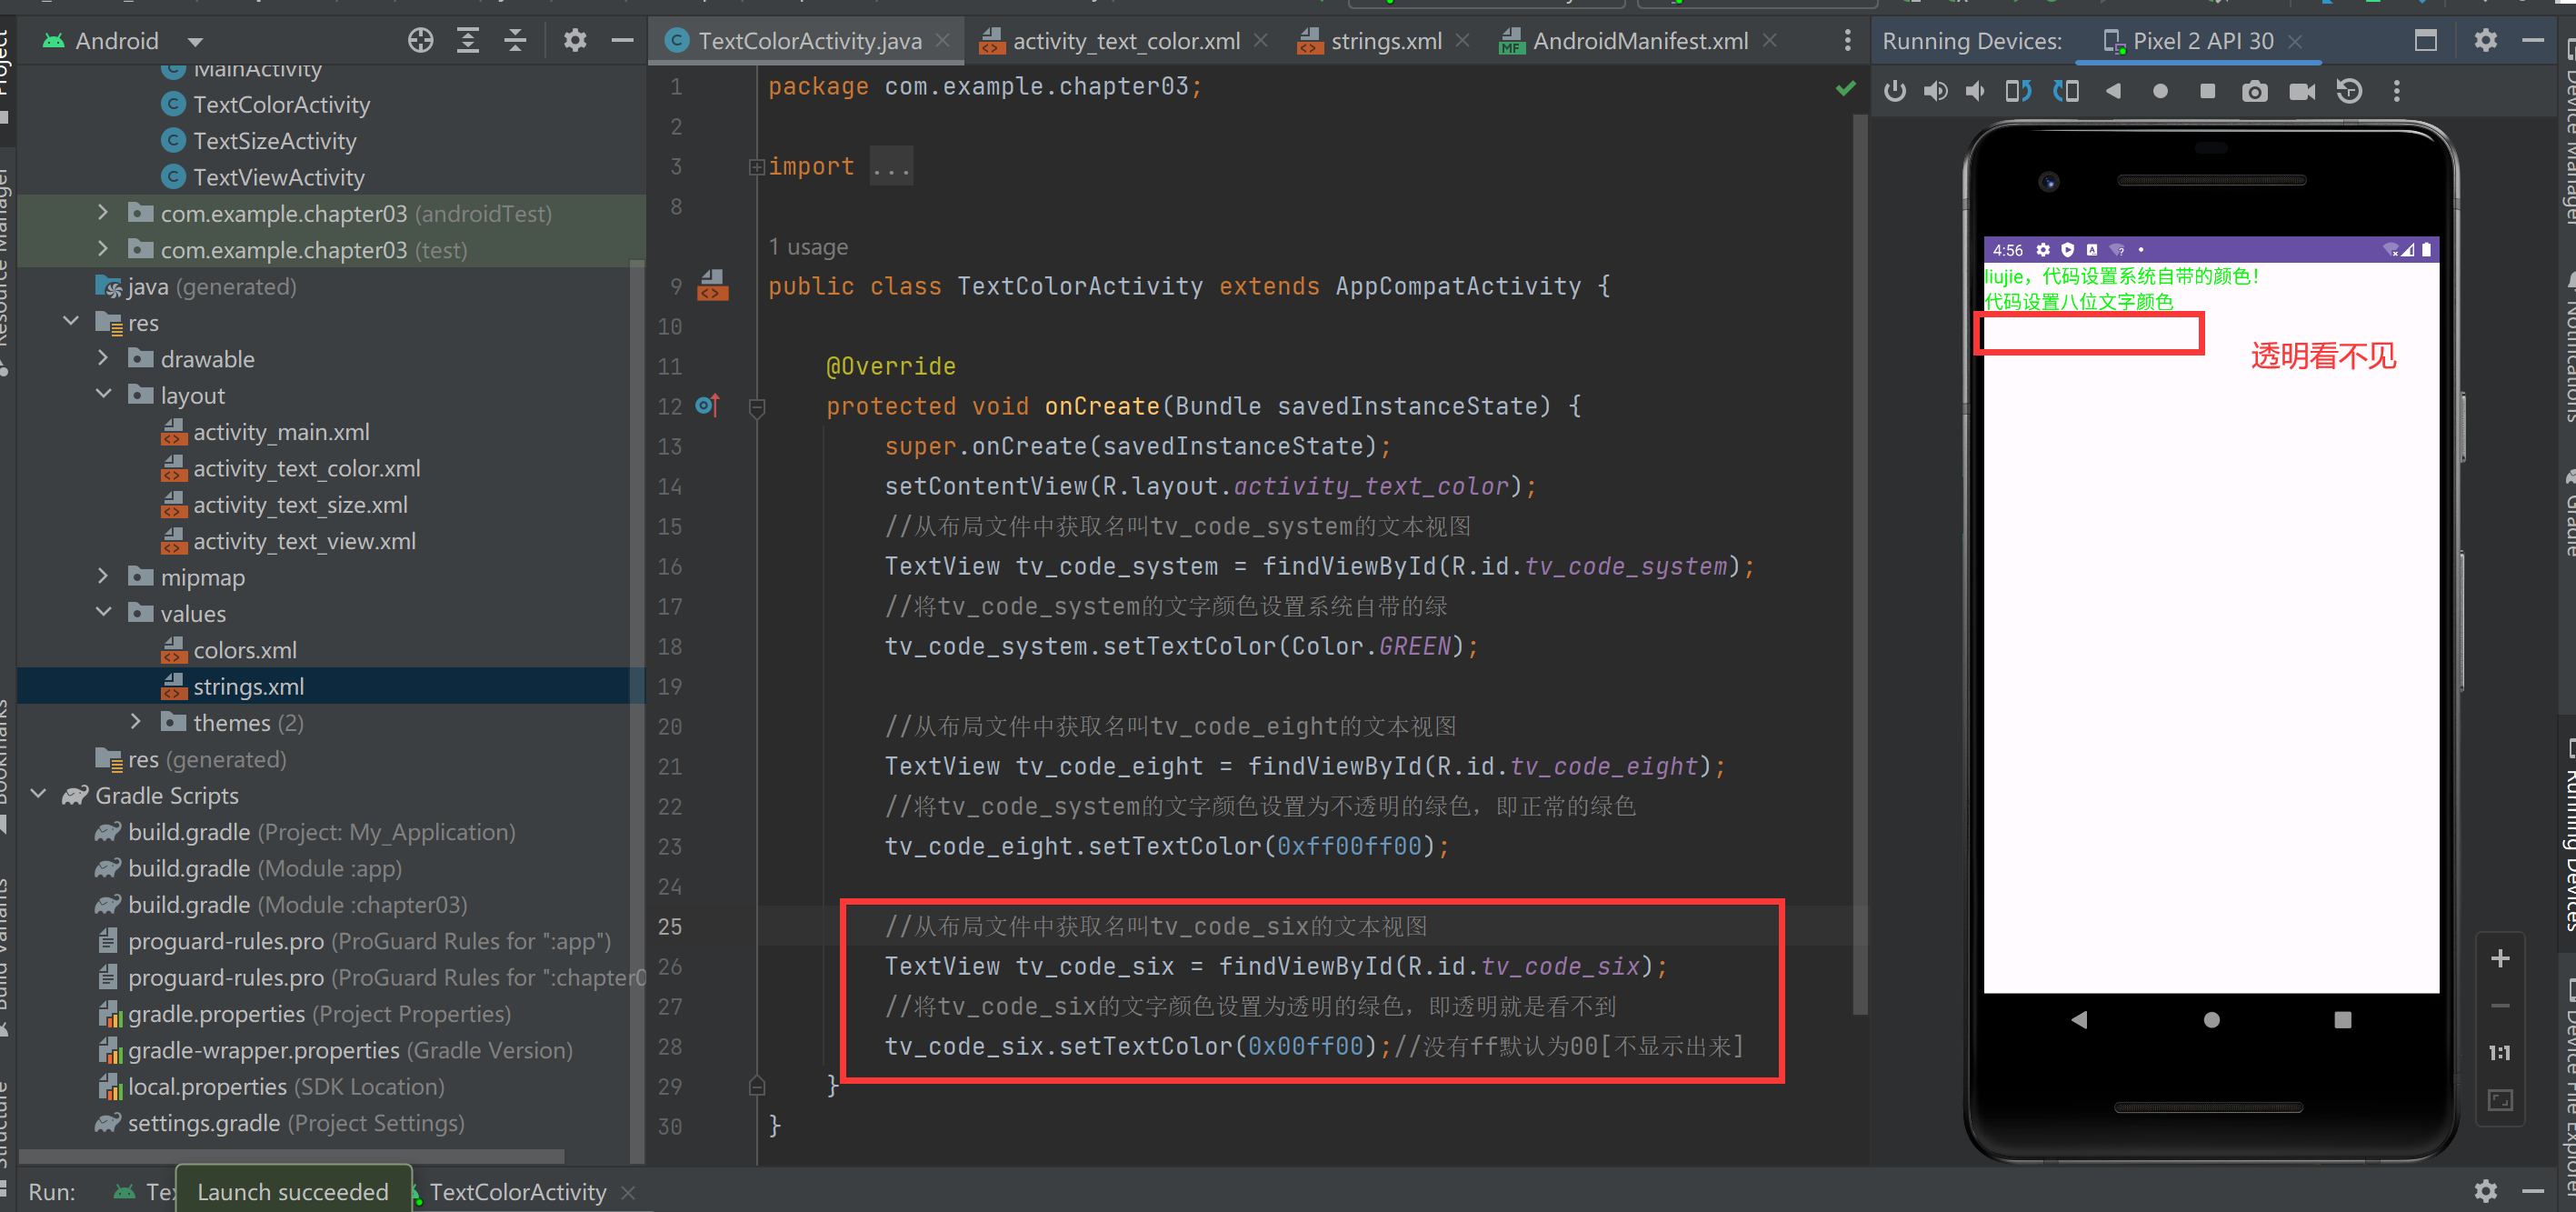Click the colors.xml file in values
The image size is (2576, 1212).
[x=243, y=652]
